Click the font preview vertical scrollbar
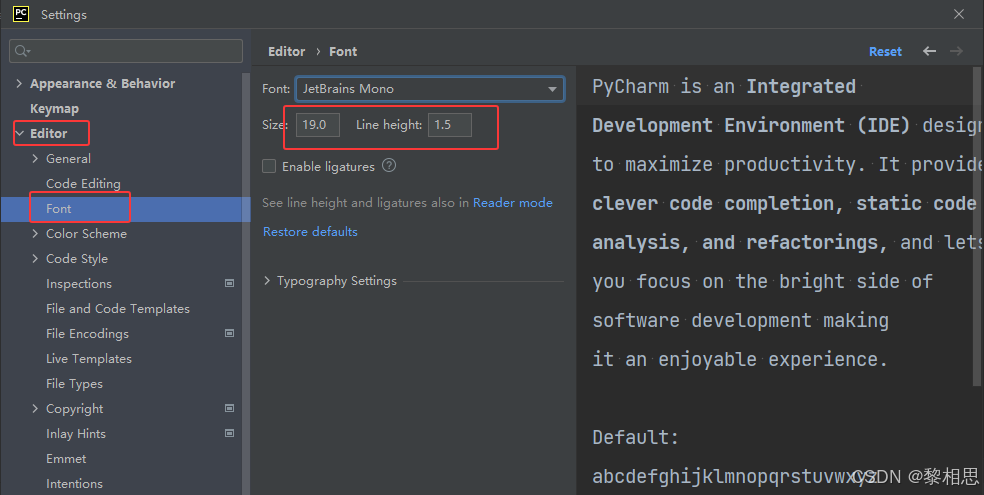Image resolution: width=984 pixels, height=495 pixels. tap(978, 226)
